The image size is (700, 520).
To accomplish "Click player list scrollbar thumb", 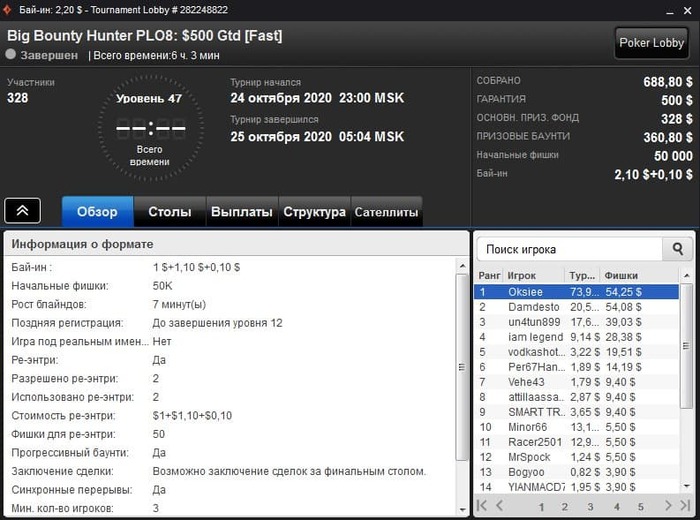I will click(x=687, y=346).
